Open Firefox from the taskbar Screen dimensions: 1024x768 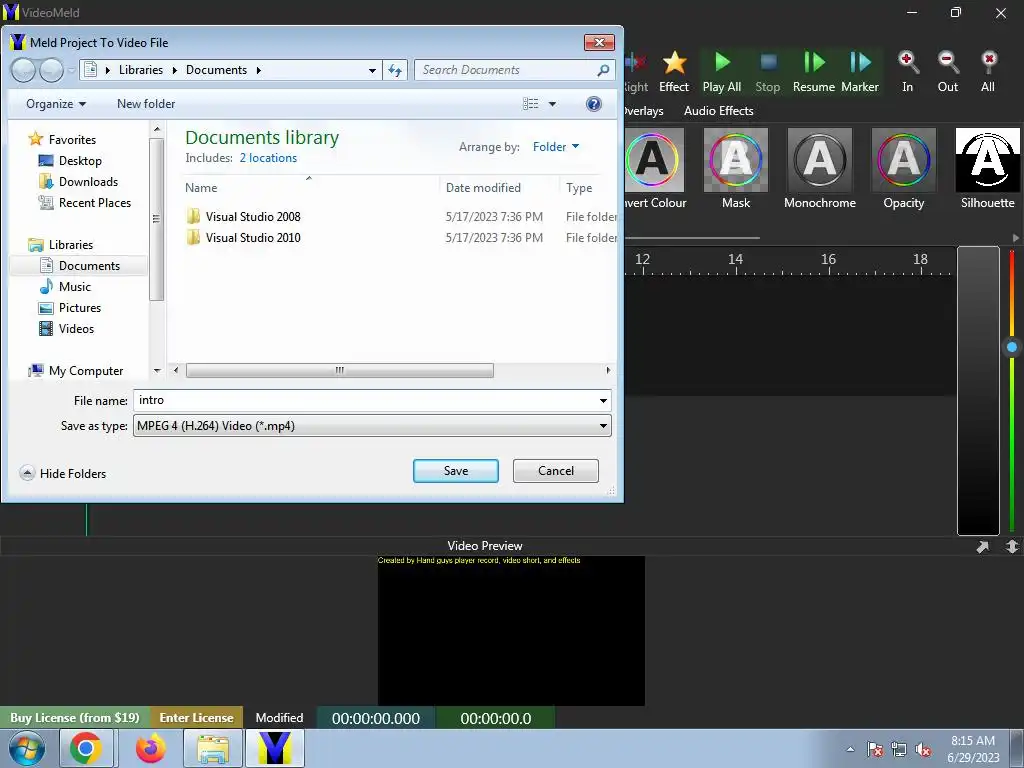click(150, 748)
